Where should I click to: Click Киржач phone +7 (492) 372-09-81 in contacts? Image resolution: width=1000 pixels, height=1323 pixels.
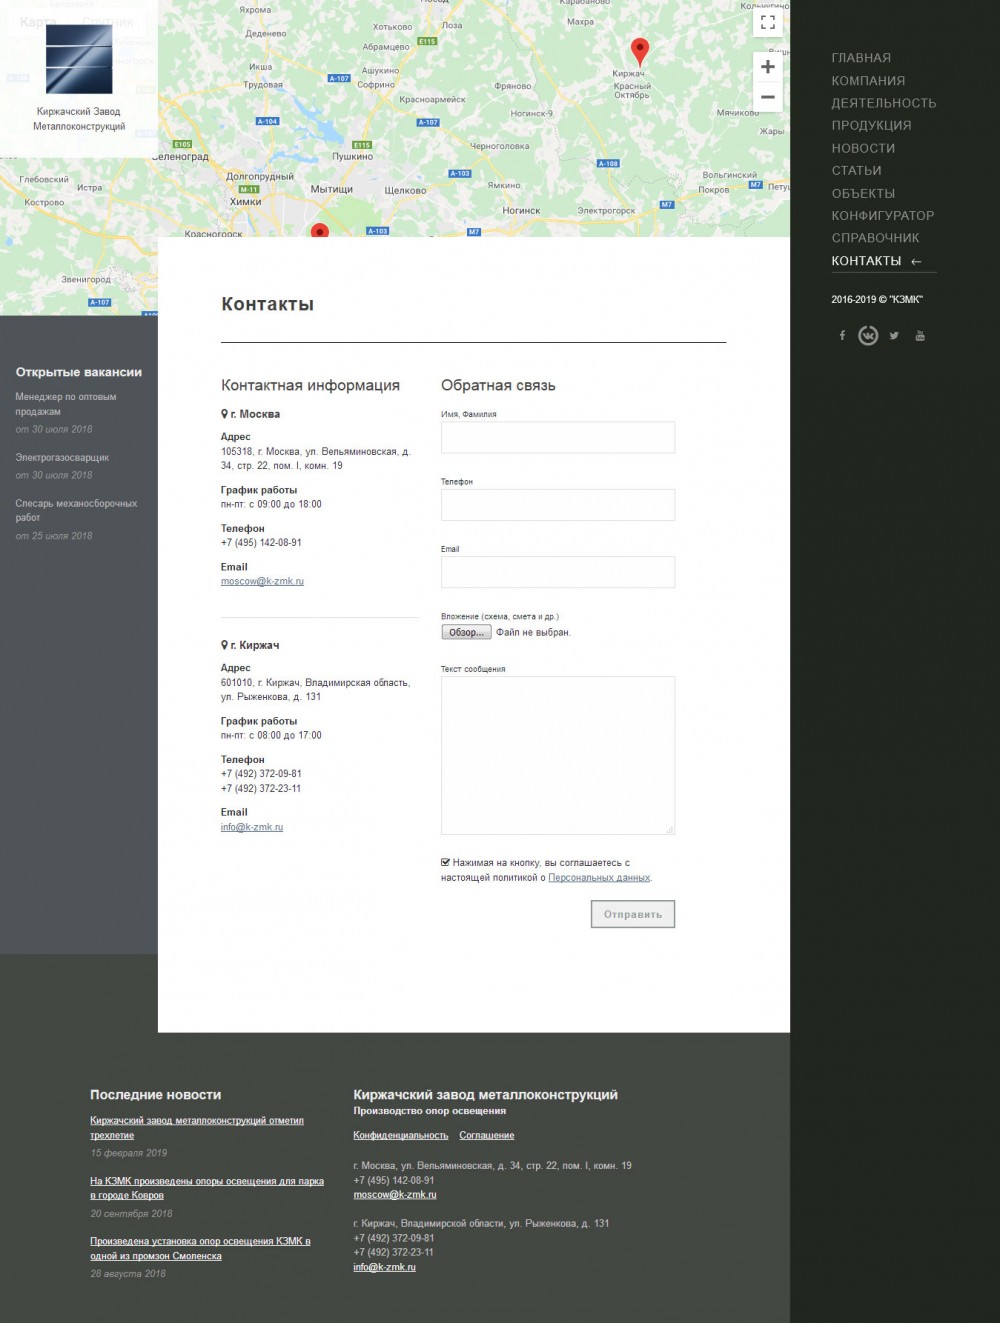point(261,774)
